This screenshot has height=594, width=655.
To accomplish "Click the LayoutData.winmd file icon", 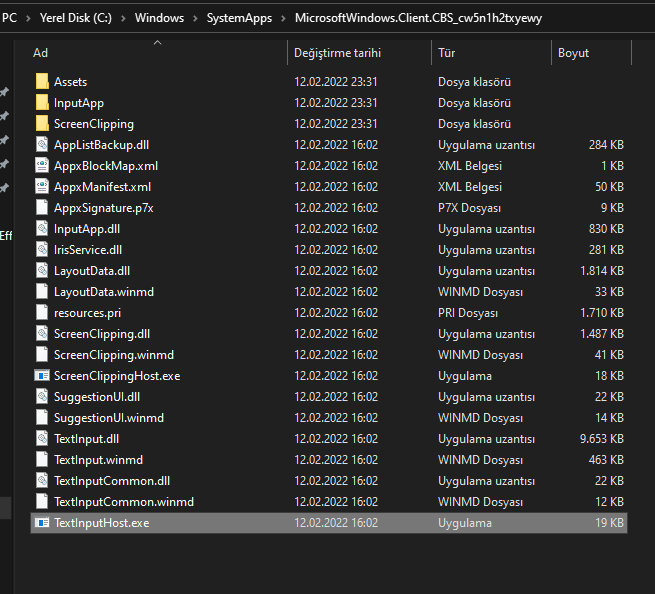I will pos(42,292).
